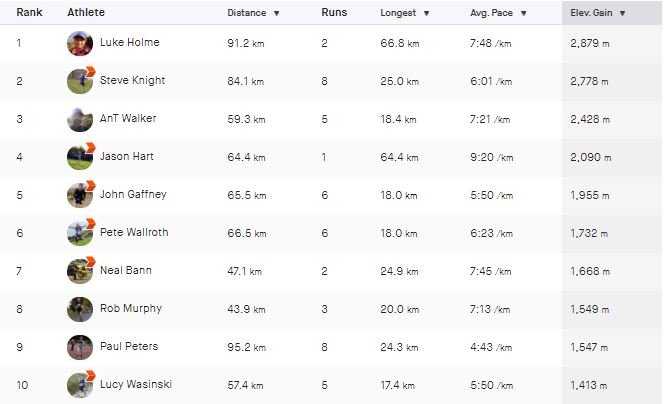Open Luke Holme's profile avatar

pos(80,43)
